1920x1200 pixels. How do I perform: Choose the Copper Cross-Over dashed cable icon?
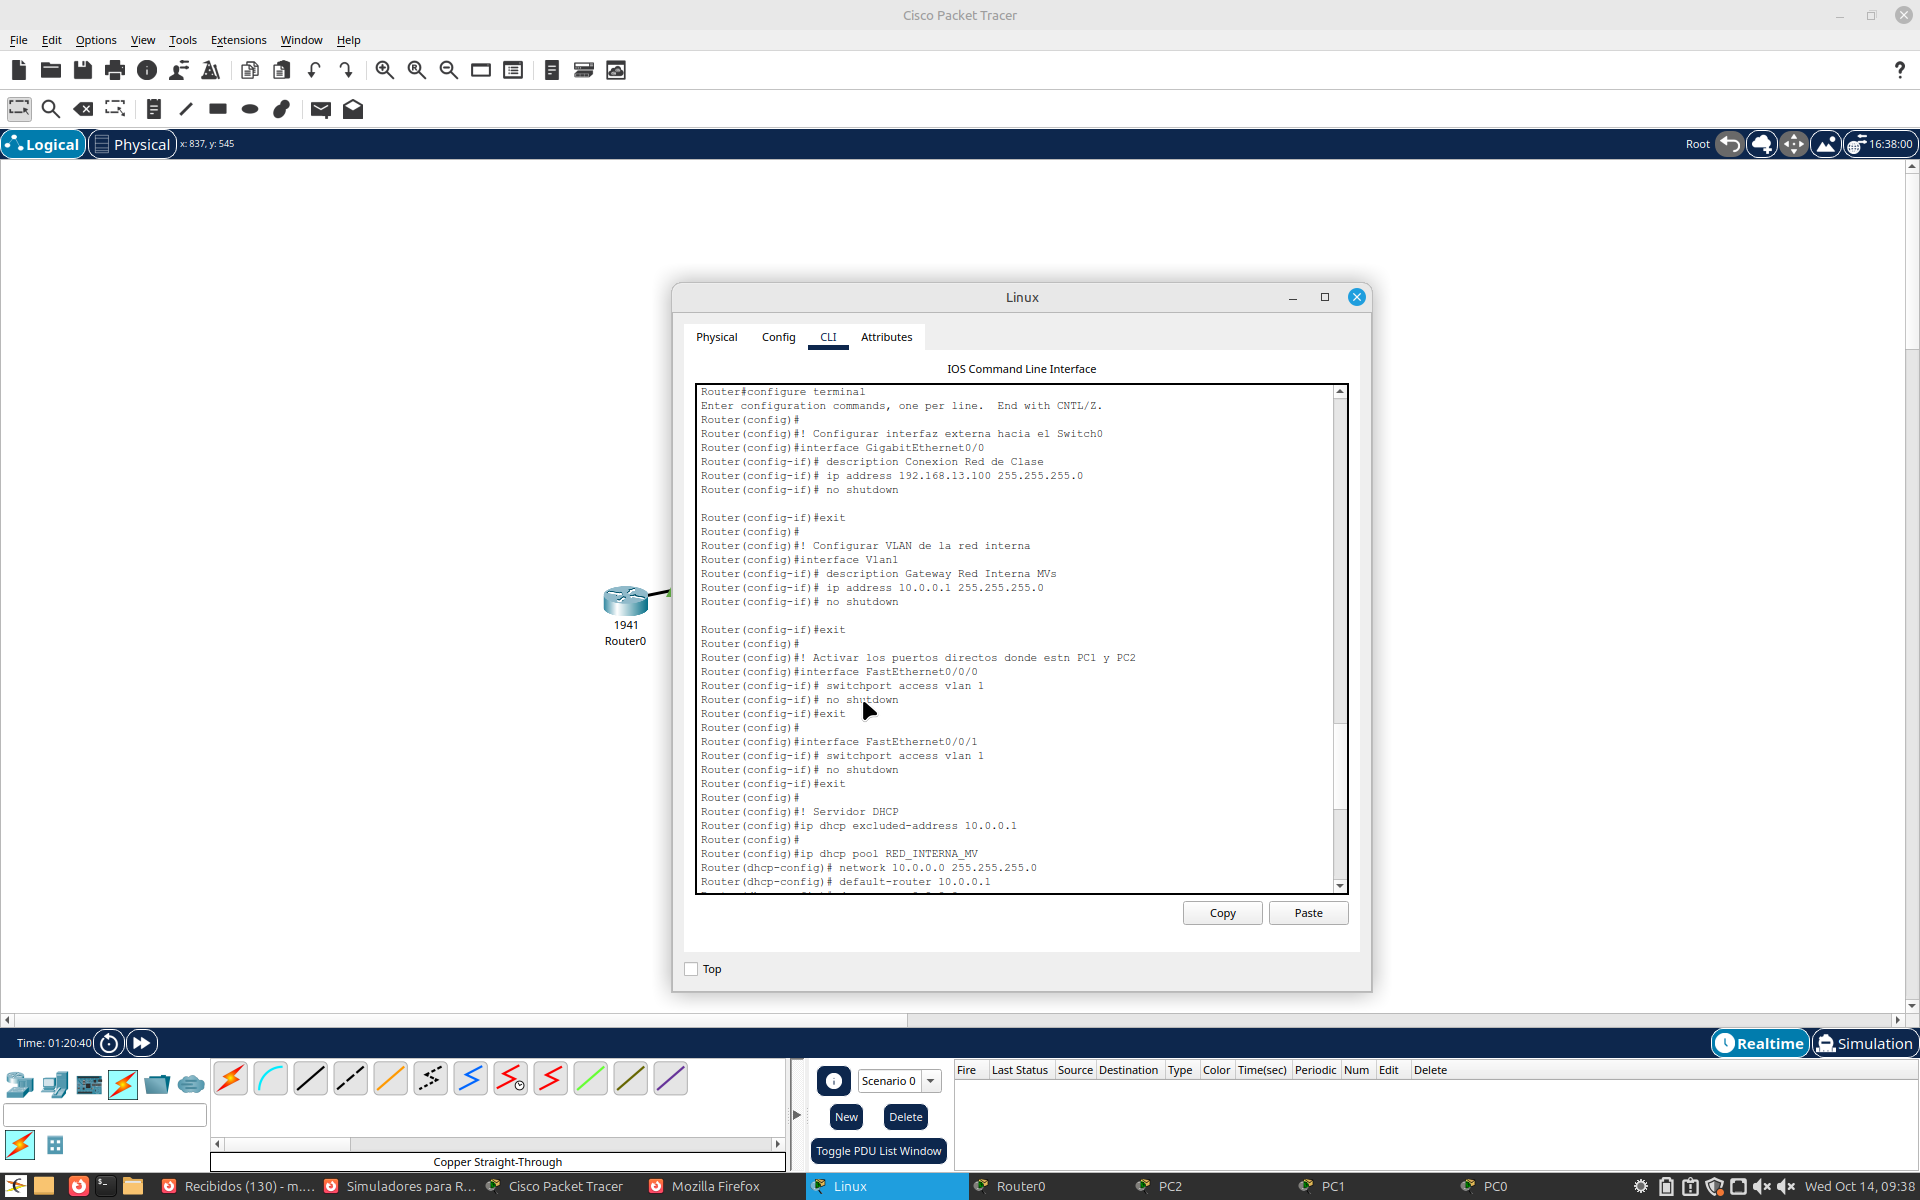pyautogui.click(x=351, y=1079)
